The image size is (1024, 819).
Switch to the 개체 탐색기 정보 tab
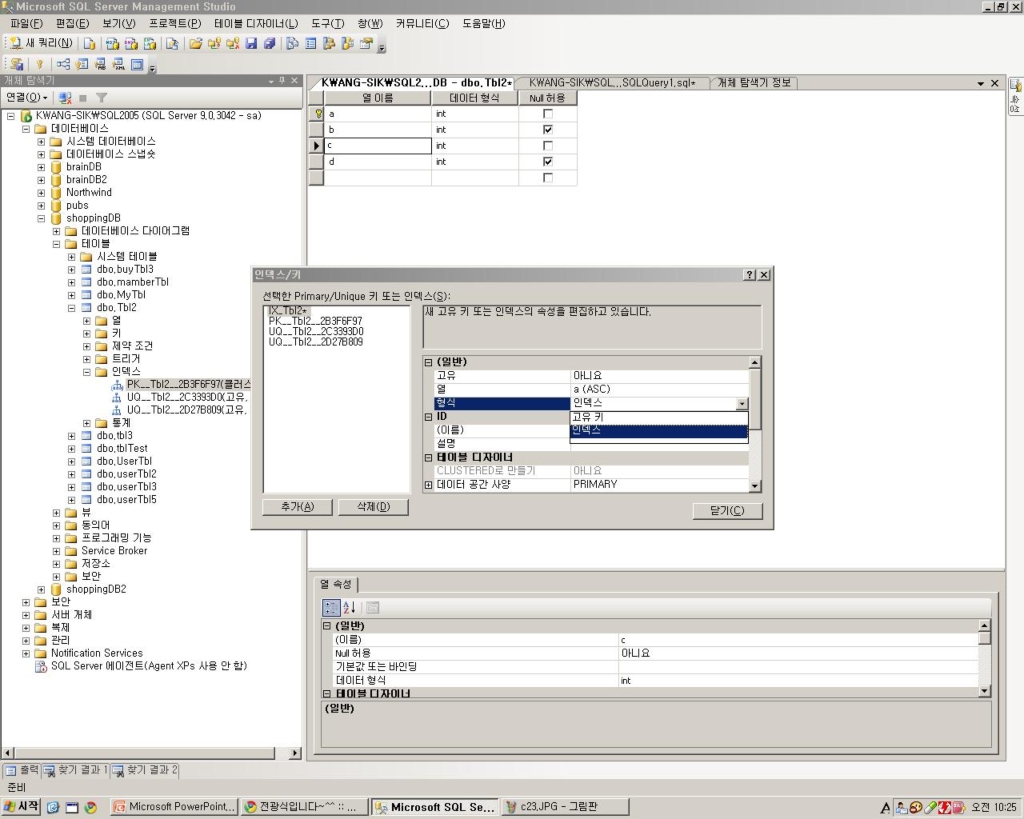click(x=754, y=83)
